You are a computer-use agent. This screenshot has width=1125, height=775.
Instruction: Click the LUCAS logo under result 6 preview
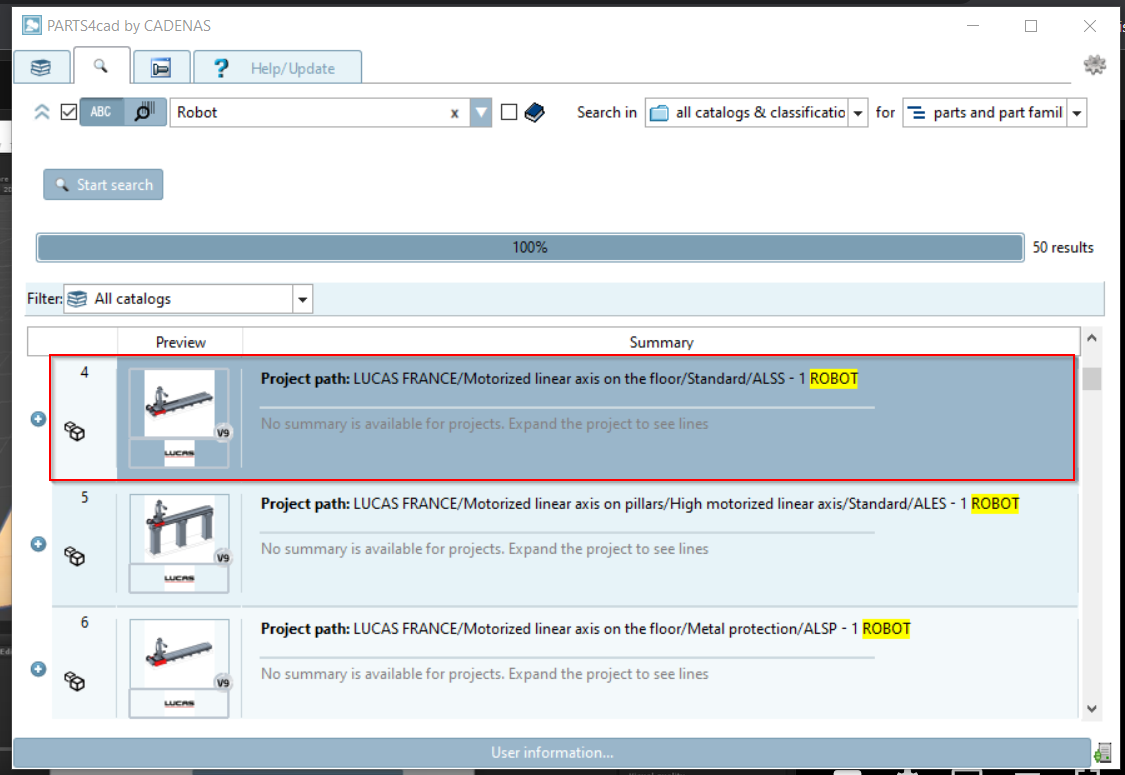(x=179, y=703)
